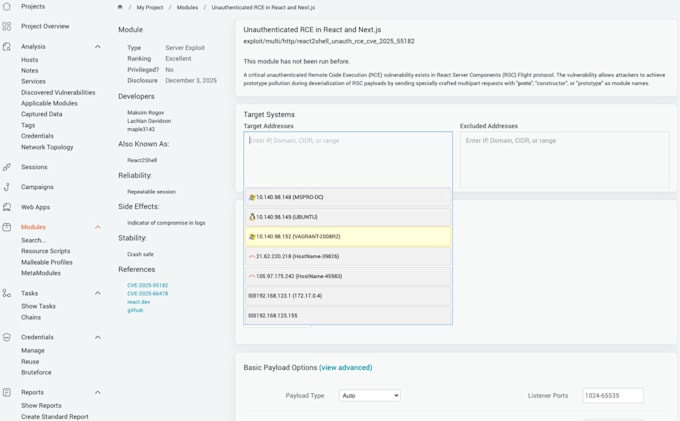Click the Web Apps laptop icon
The width and height of the screenshot is (680, 421).
(7, 207)
